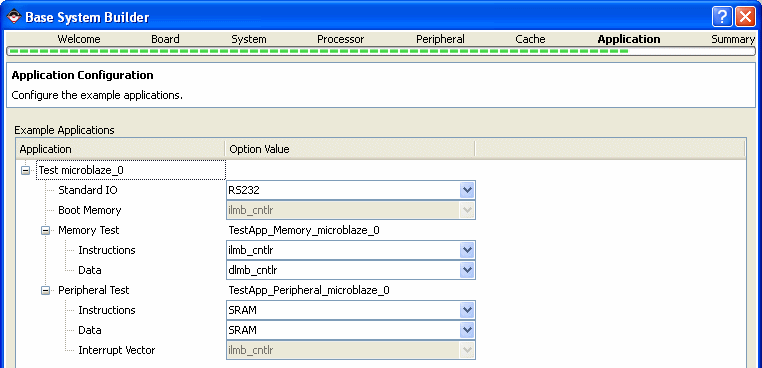Collapse the Test microblaze_0 tree node
The image size is (762, 368).
[x=25, y=171]
